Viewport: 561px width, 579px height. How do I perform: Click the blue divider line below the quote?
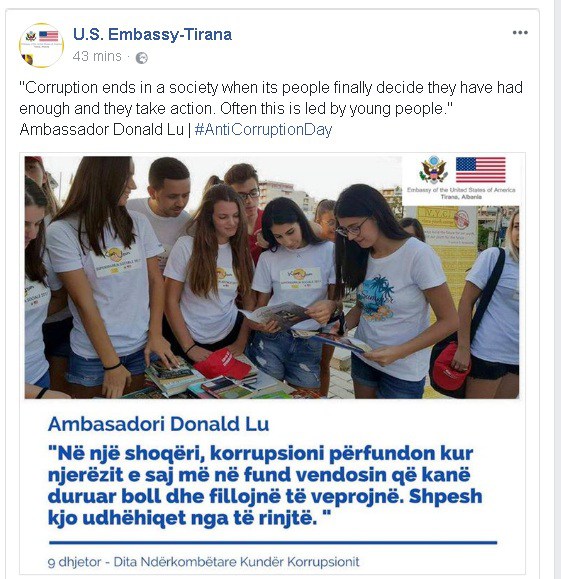pyautogui.click(x=273, y=542)
